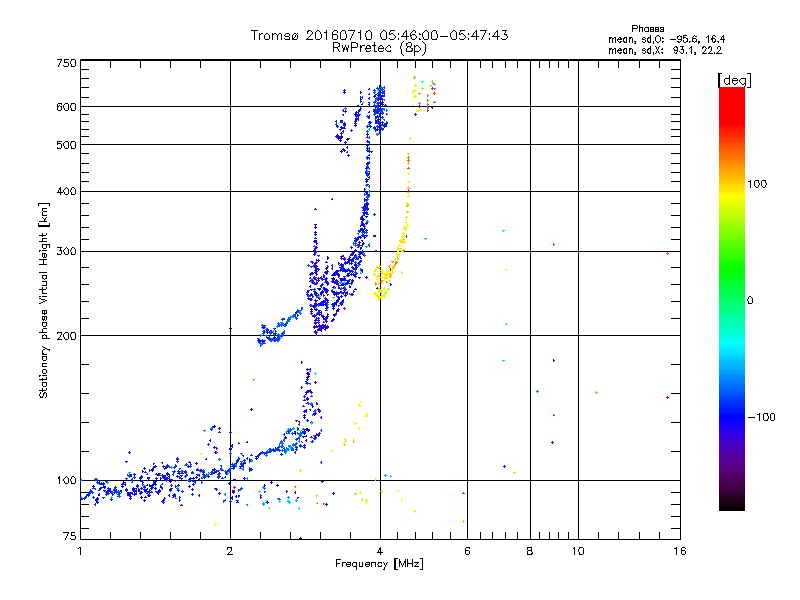Click the x-axis tick label "6"
800x600 pixels.
click(467, 551)
